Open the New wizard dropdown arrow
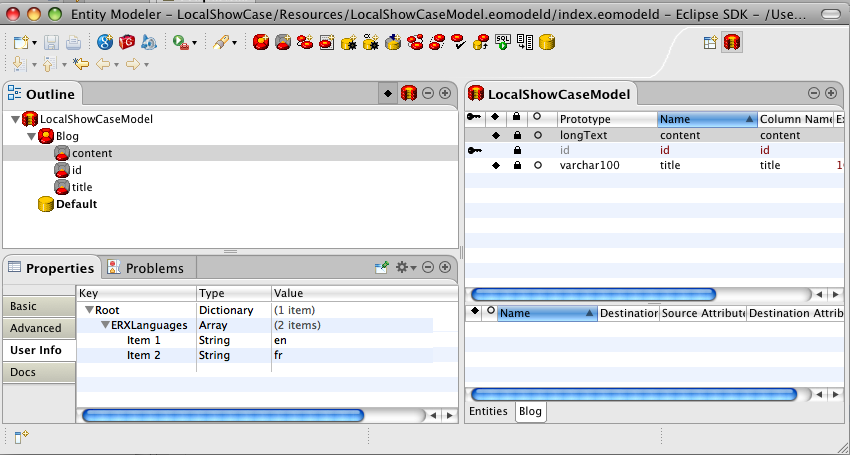This screenshot has width=850, height=455. click(35, 43)
